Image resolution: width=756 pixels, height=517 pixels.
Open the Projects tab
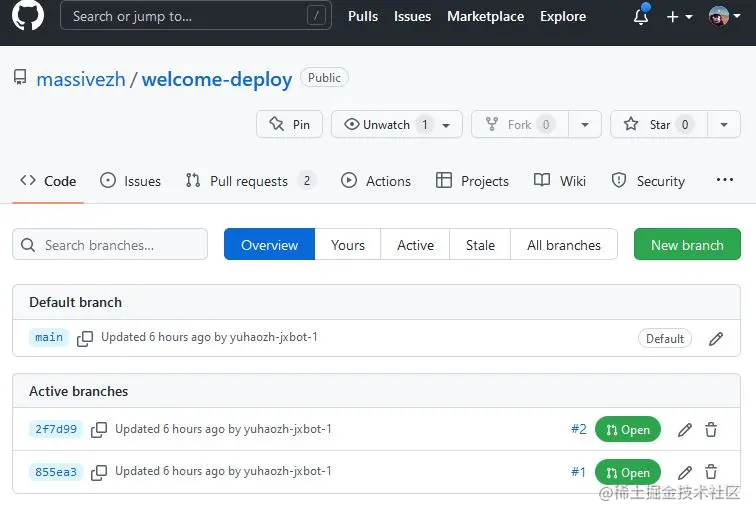(x=472, y=181)
